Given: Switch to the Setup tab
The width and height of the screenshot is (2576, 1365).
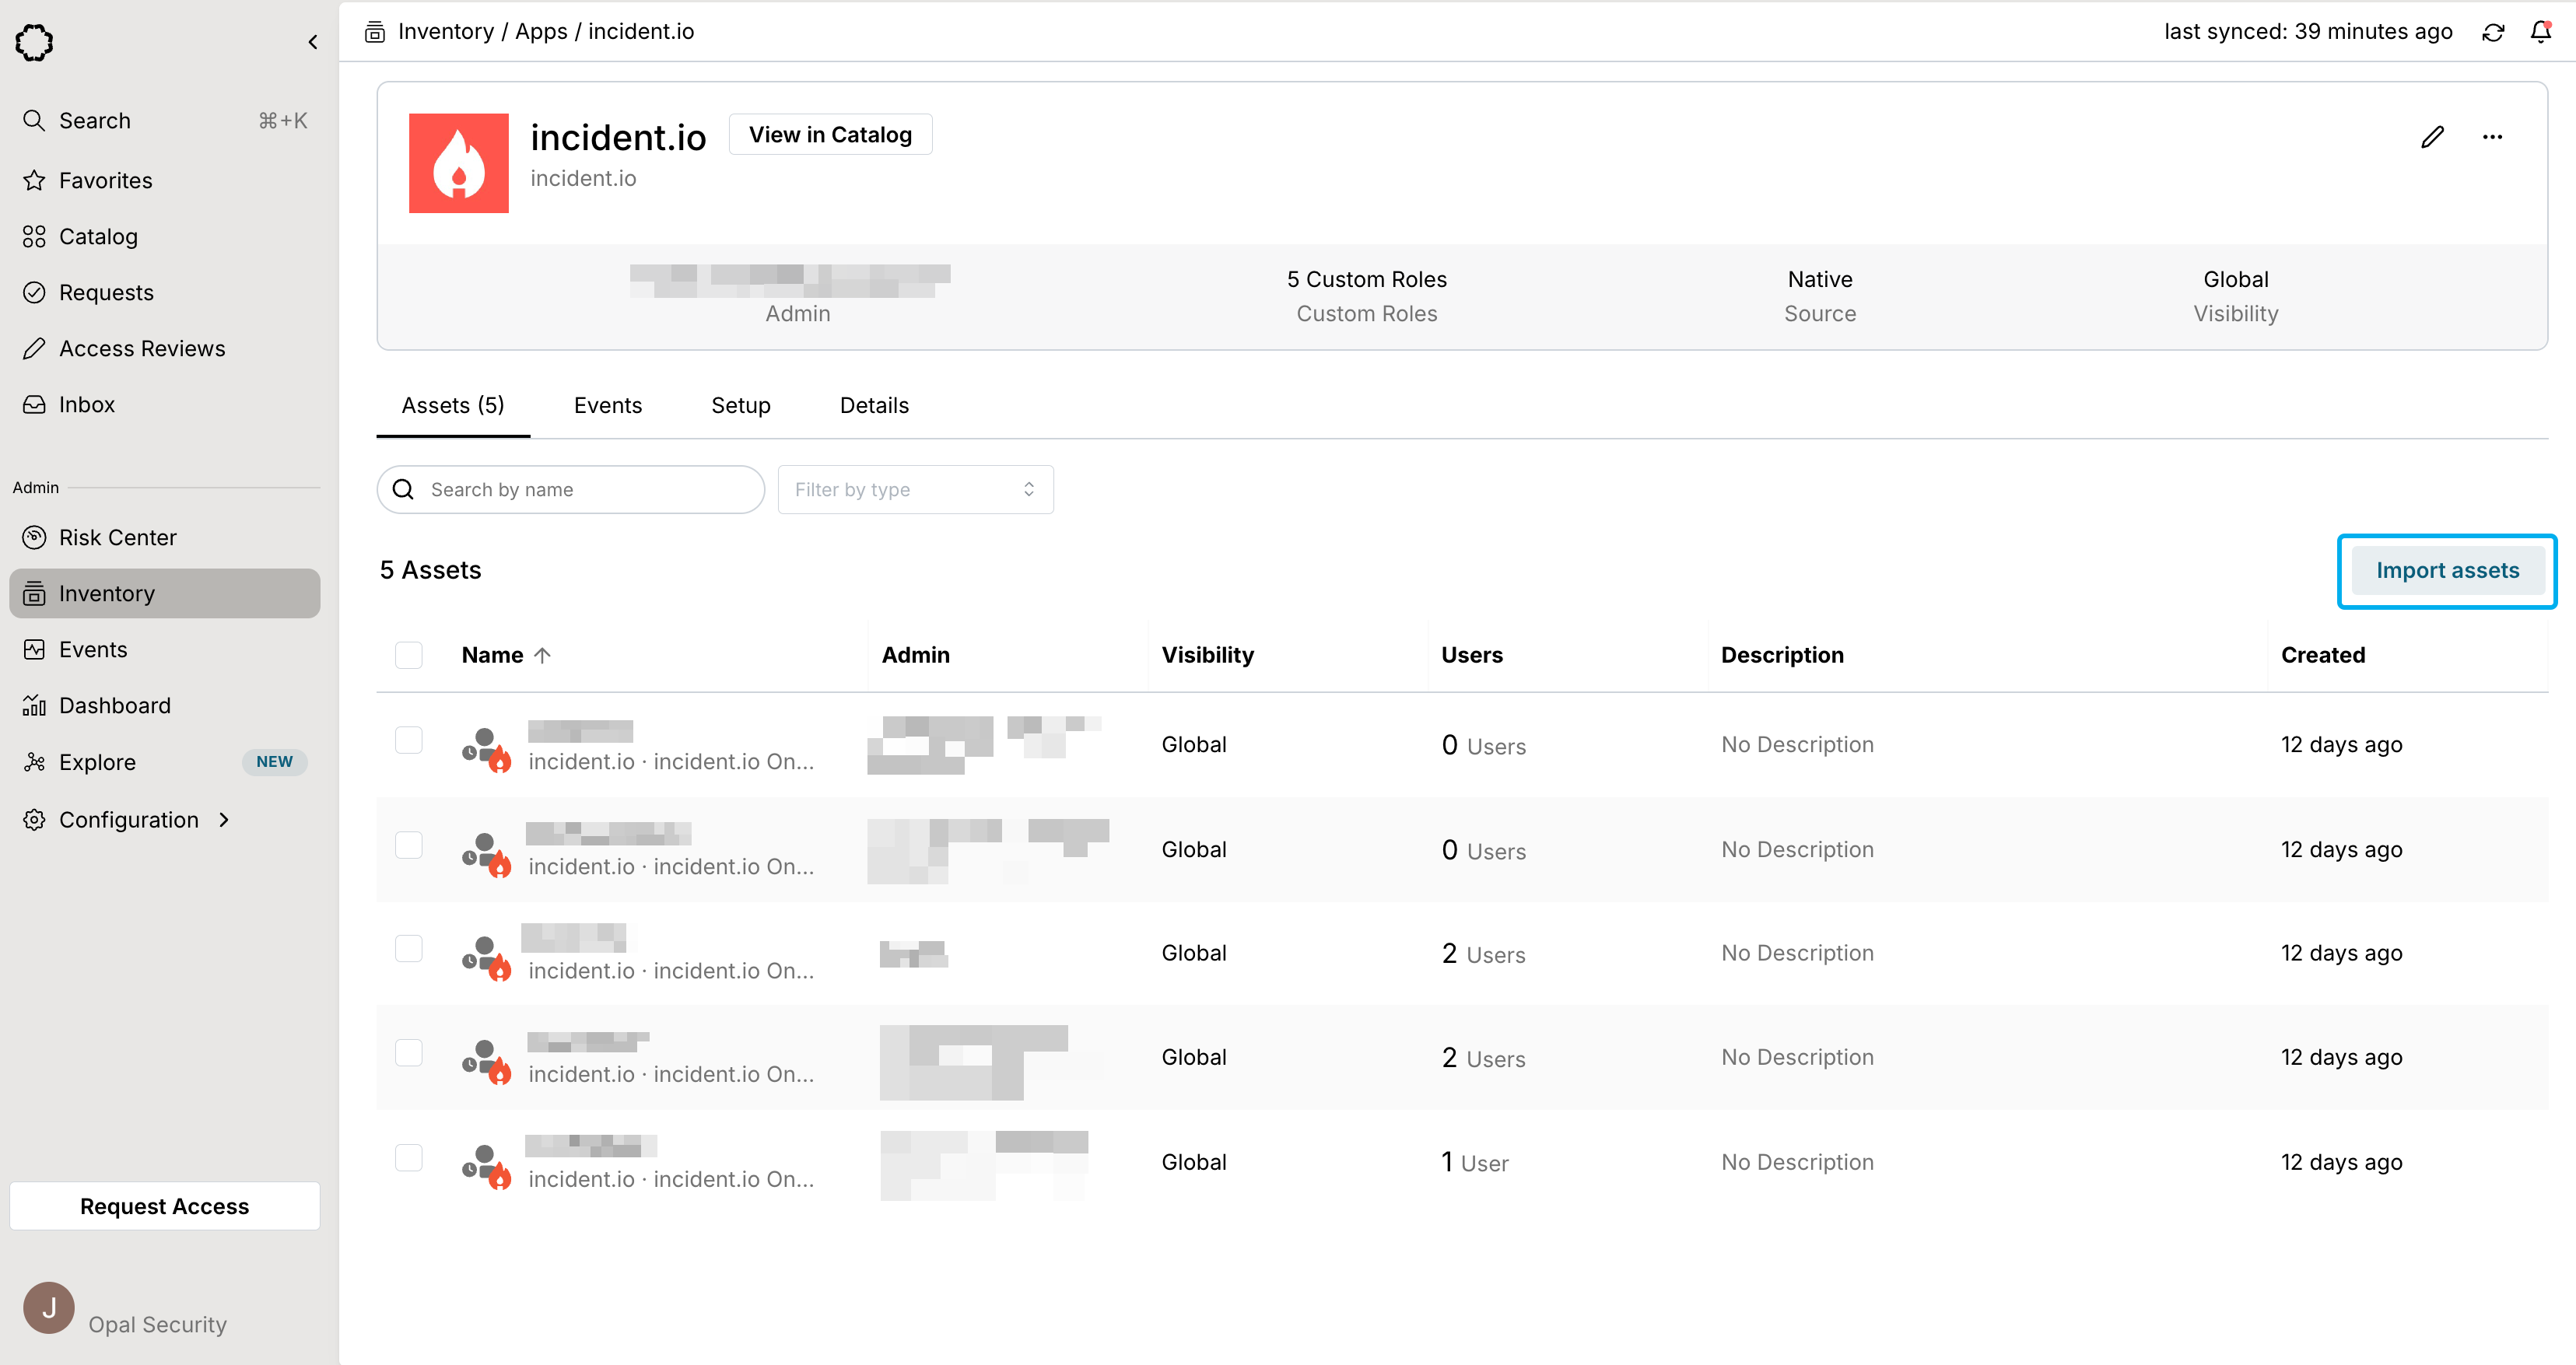Looking at the screenshot, I should pos(740,405).
